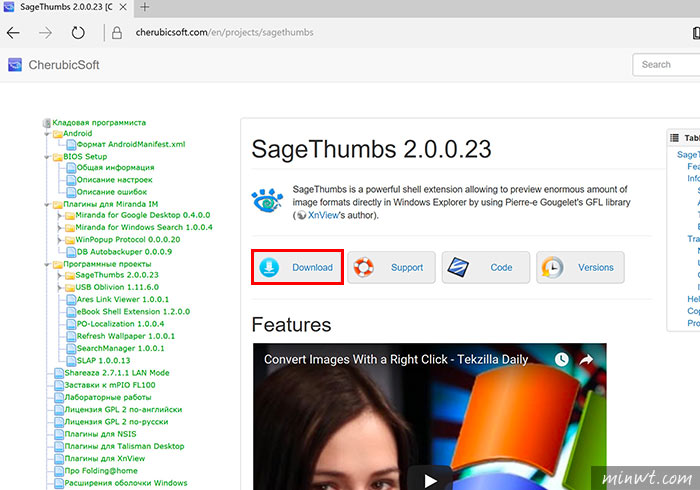Open DB Autobackuper 0.0.0.9 page
The image size is (700, 490).
coord(124,252)
